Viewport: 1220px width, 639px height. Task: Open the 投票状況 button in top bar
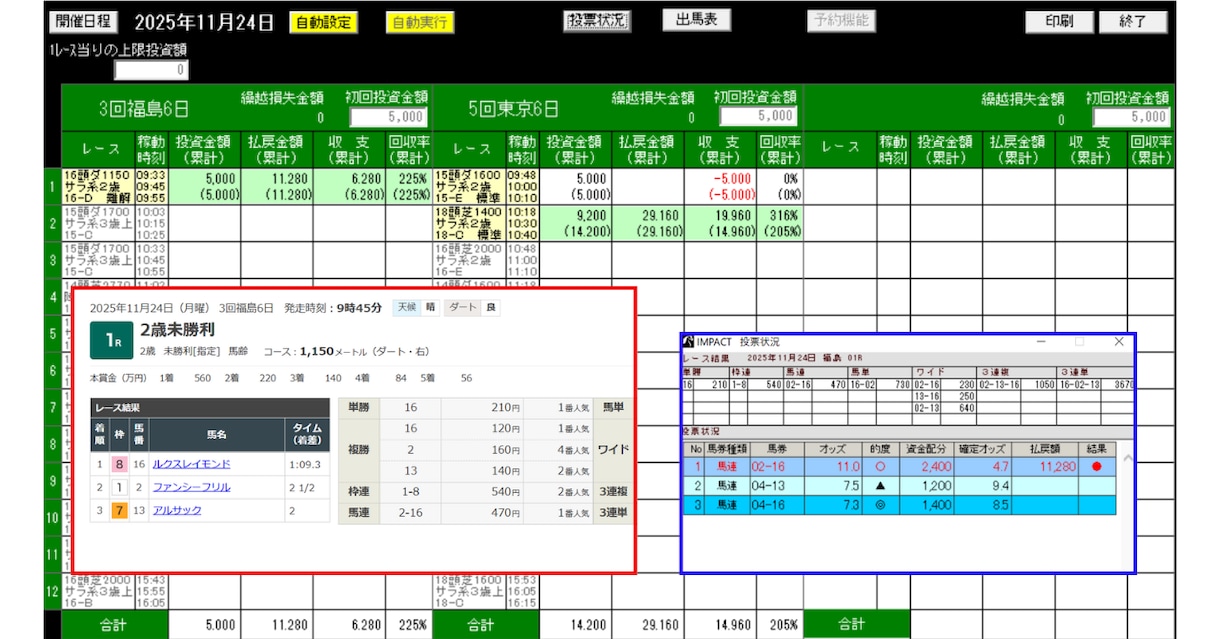[x=598, y=21]
